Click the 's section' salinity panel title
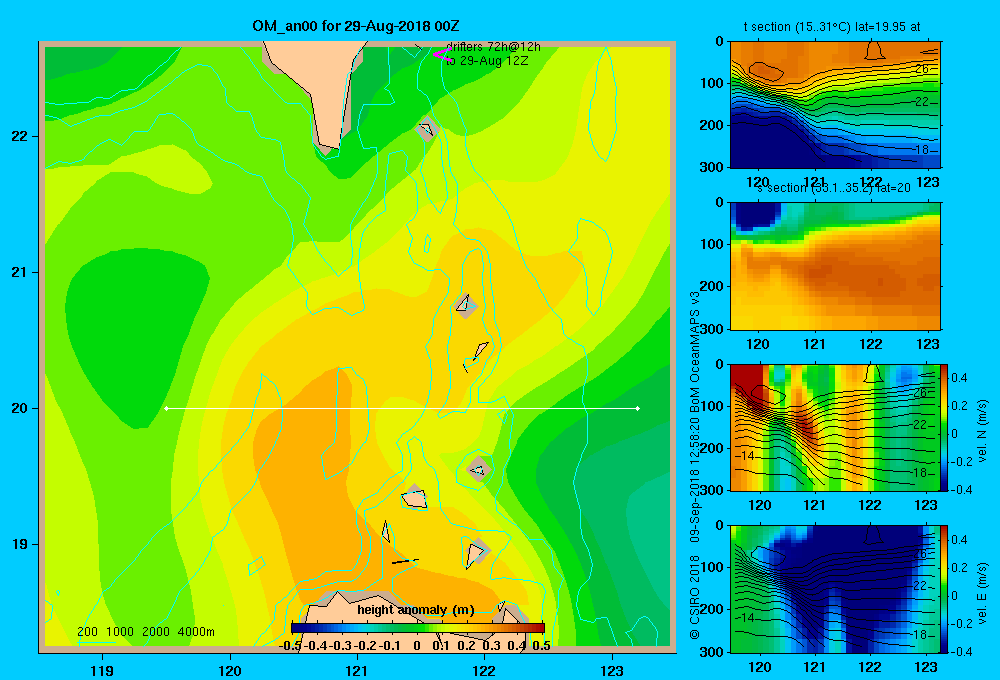 (x=833, y=188)
